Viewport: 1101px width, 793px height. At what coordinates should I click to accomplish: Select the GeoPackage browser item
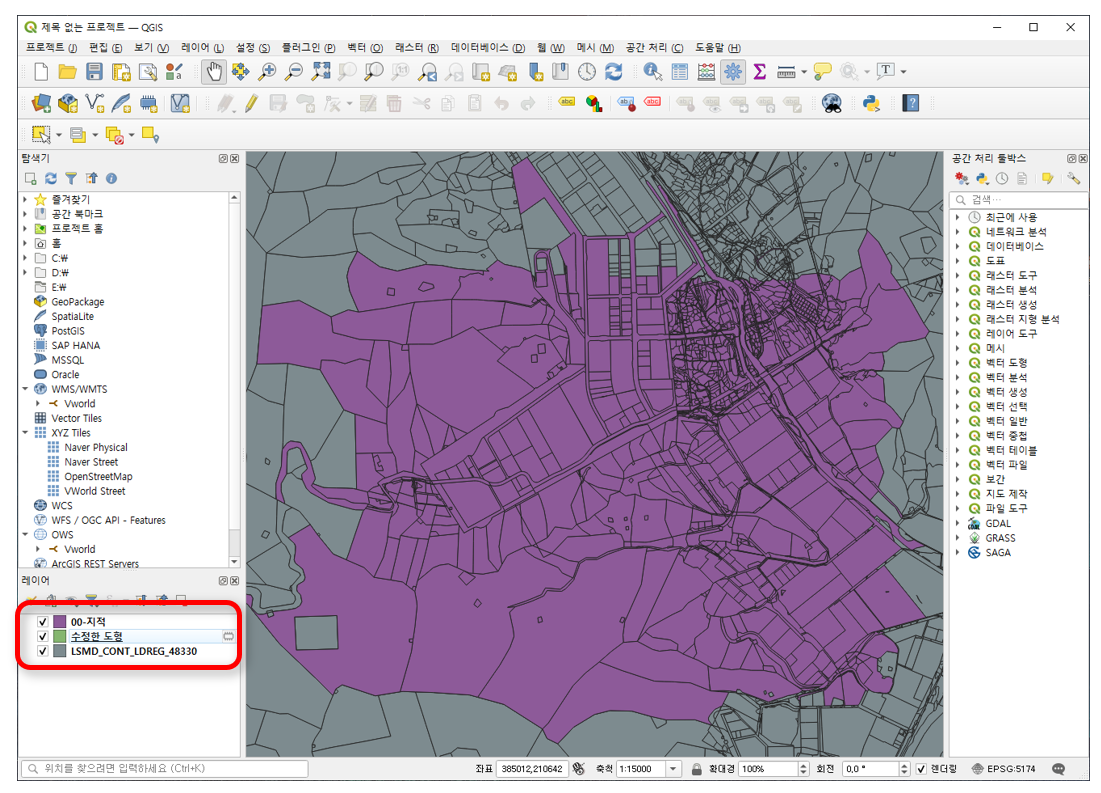(x=77, y=302)
